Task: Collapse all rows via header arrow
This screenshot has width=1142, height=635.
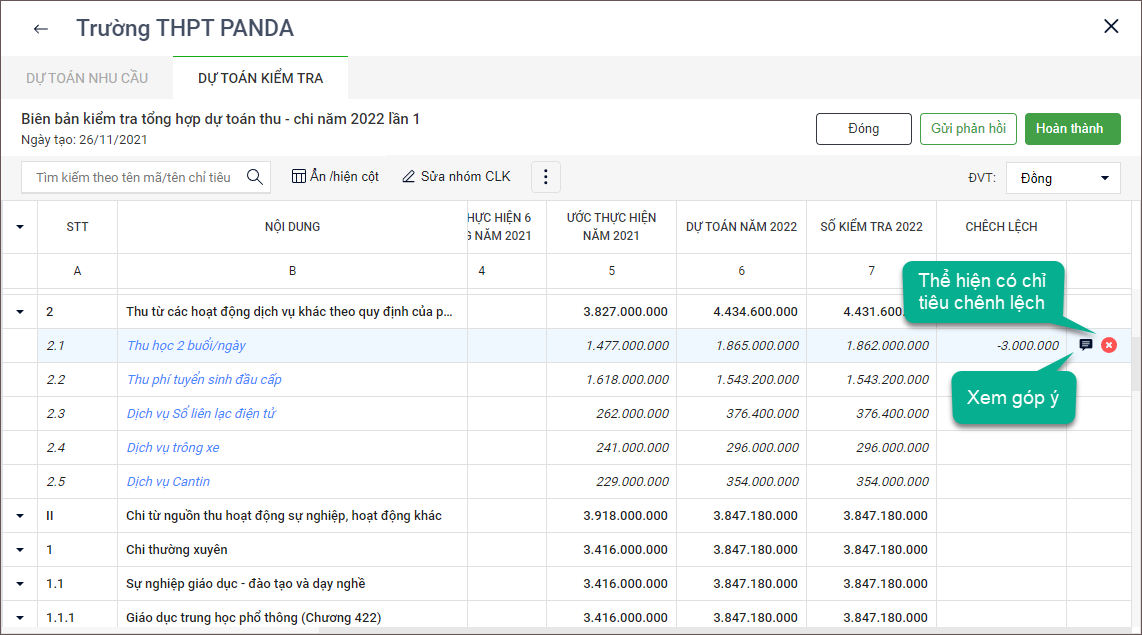Action: [x=20, y=227]
